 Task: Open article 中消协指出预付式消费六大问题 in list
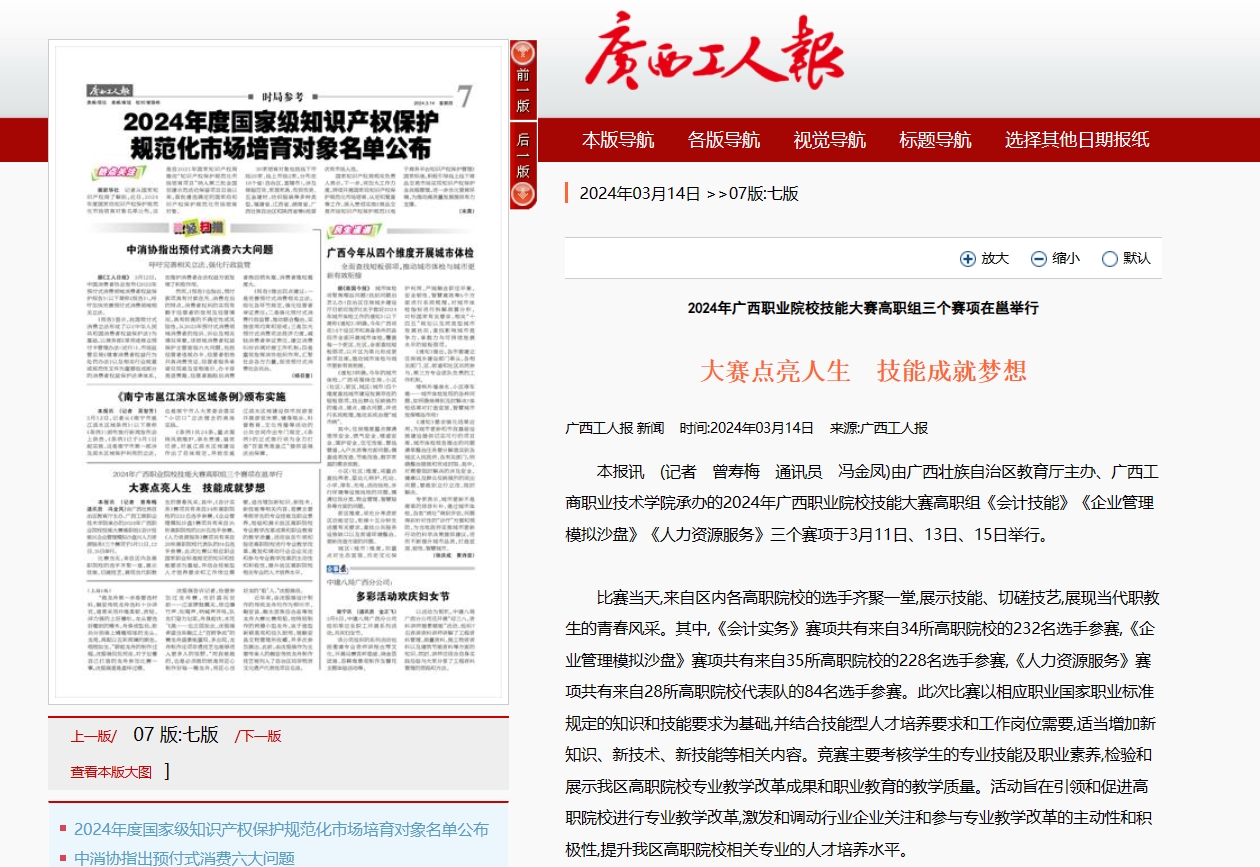click(x=184, y=858)
